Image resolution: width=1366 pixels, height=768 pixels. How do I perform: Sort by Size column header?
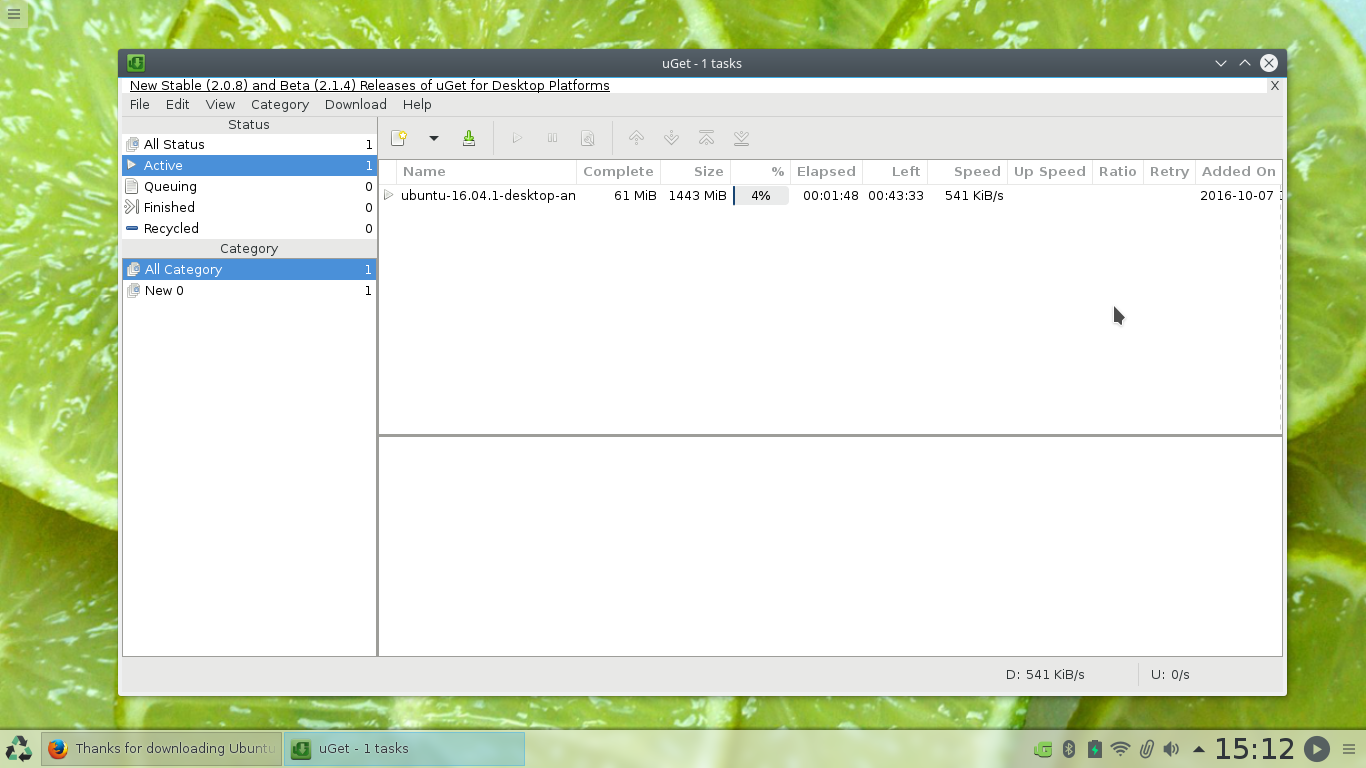coord(695,172)
